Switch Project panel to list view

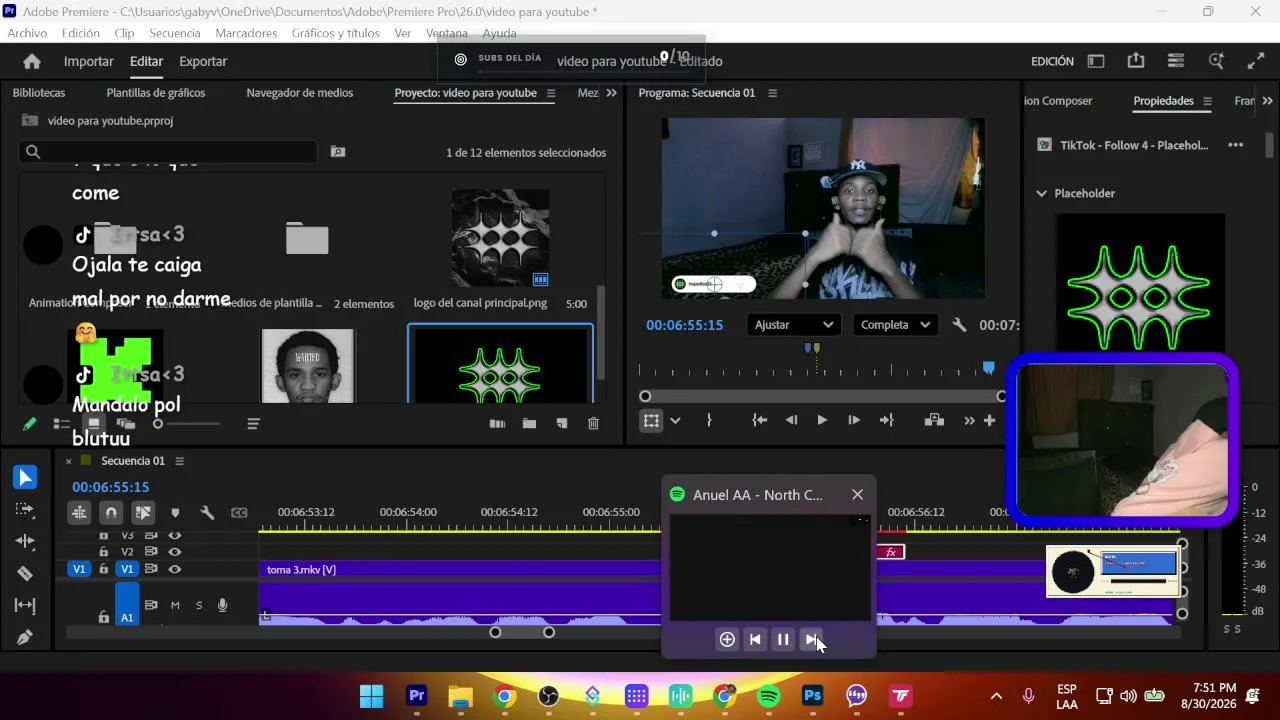point(62,424)
